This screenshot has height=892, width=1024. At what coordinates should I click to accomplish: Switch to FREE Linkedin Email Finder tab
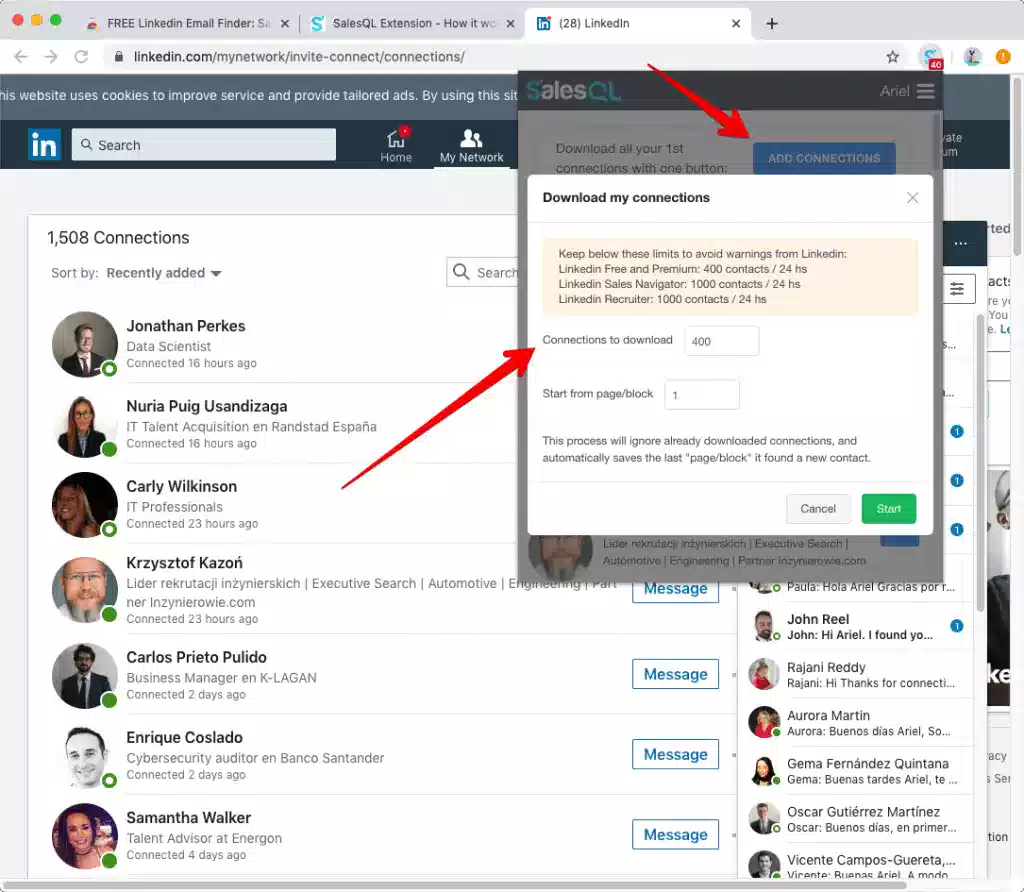pyautogui.click(x=187, y=24)
